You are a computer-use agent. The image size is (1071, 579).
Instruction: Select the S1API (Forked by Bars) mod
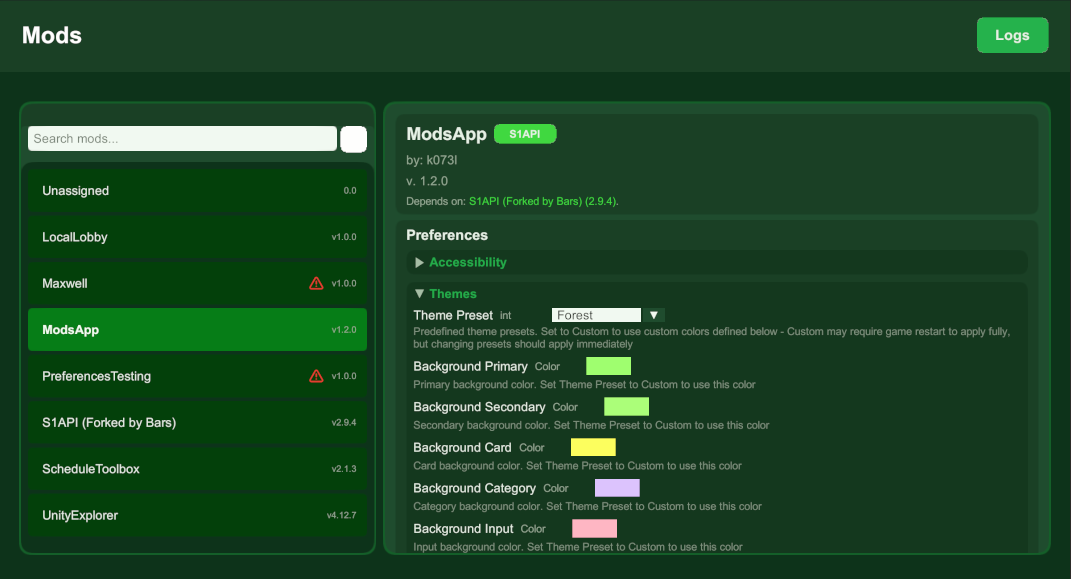pyautogui.click(x=197, y=422)
